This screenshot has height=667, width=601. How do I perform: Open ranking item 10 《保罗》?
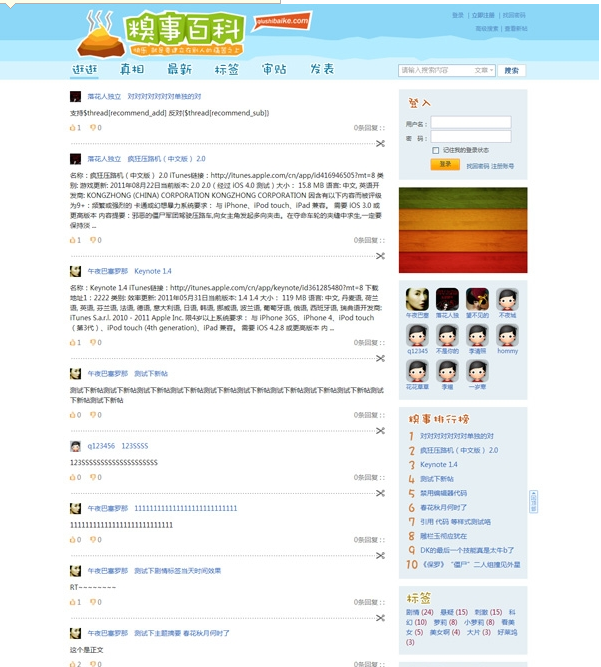pyautogui.click(x=471, y=565)
